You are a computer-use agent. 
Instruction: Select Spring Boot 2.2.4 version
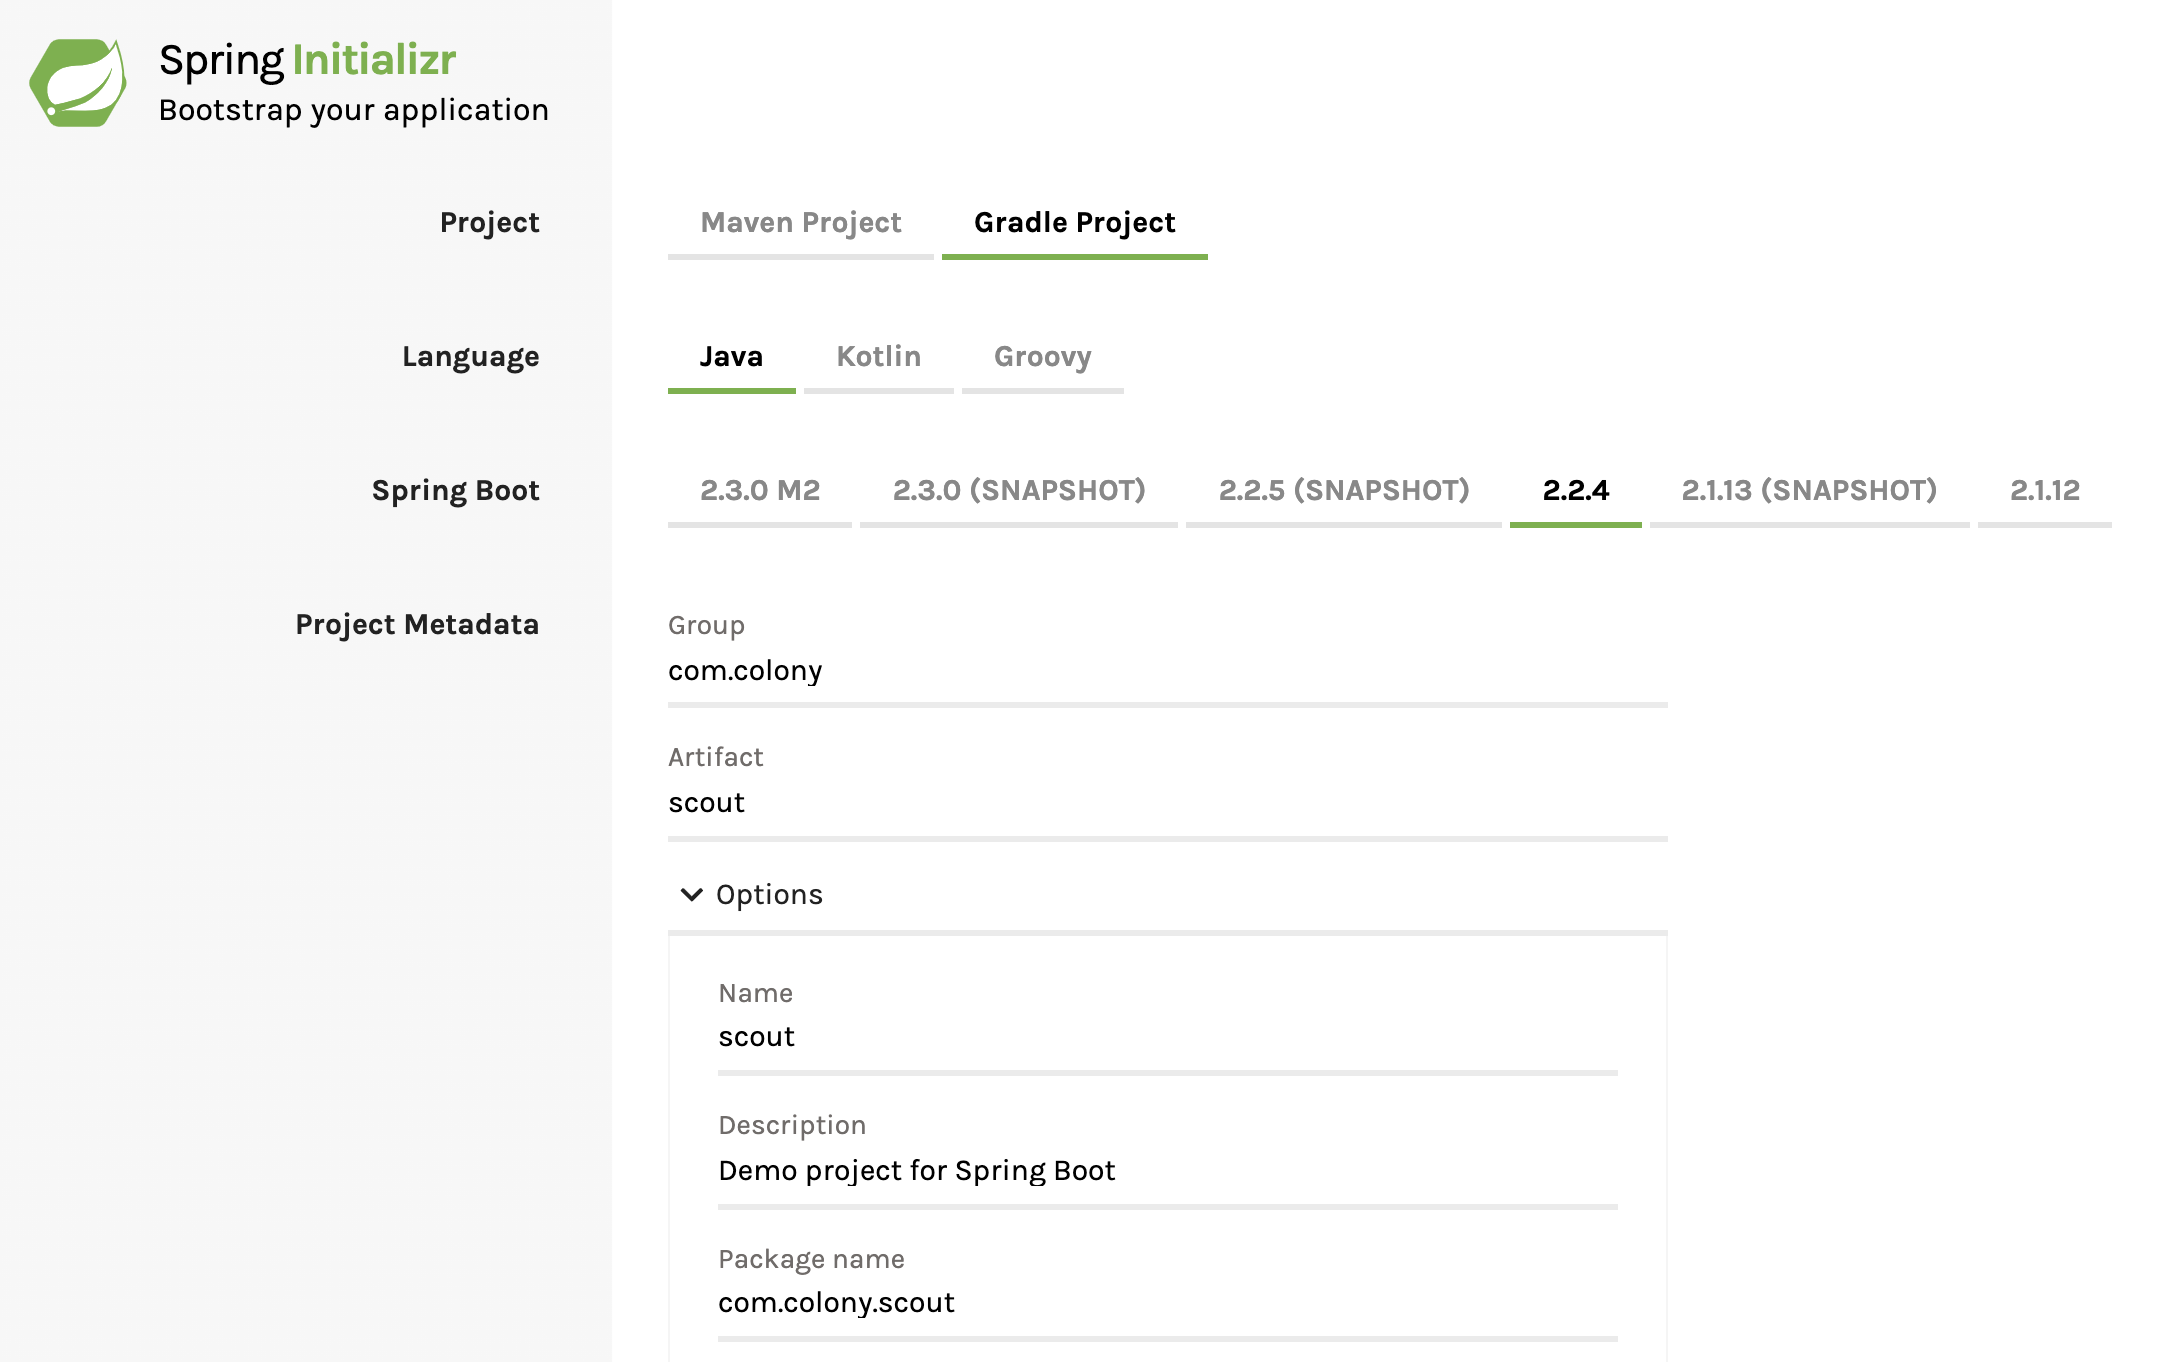(x=1575, y=491)
